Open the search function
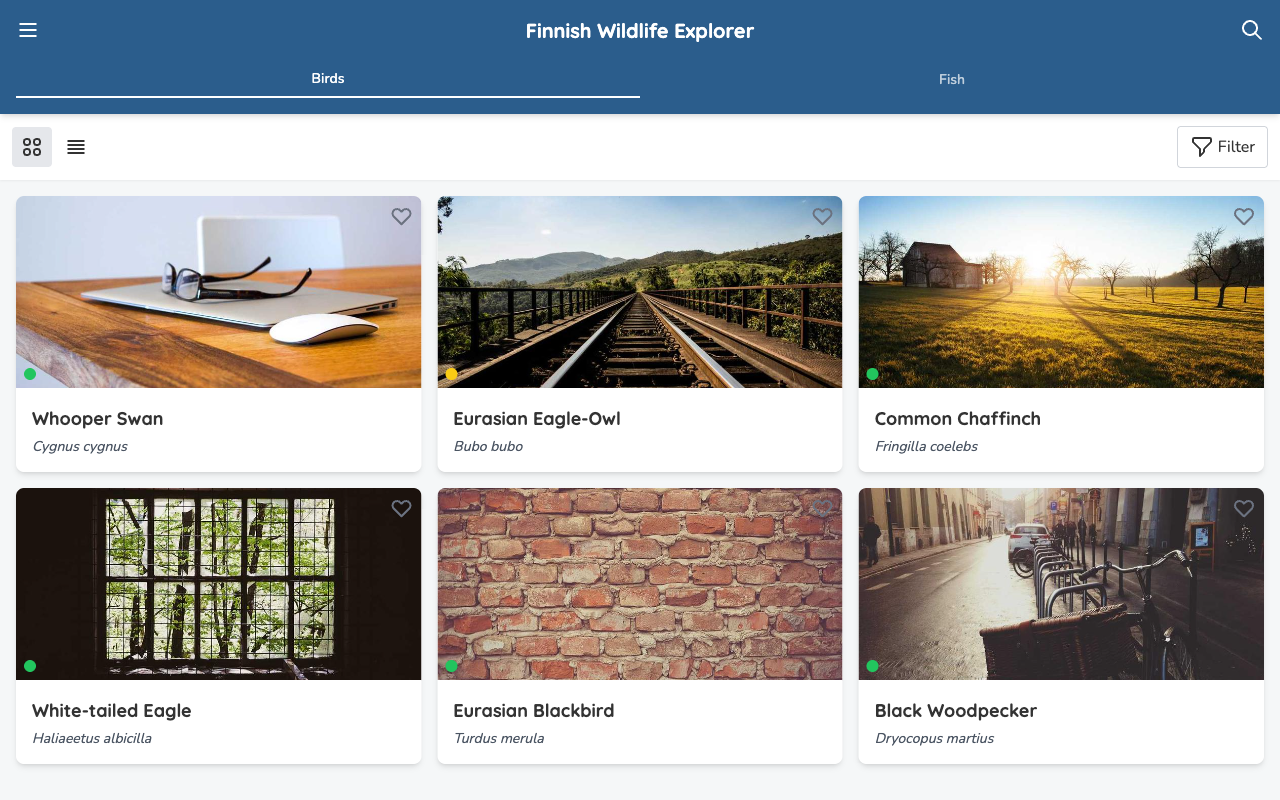The width and height of the screenshot is (1280, 800). click(1251, 30)
